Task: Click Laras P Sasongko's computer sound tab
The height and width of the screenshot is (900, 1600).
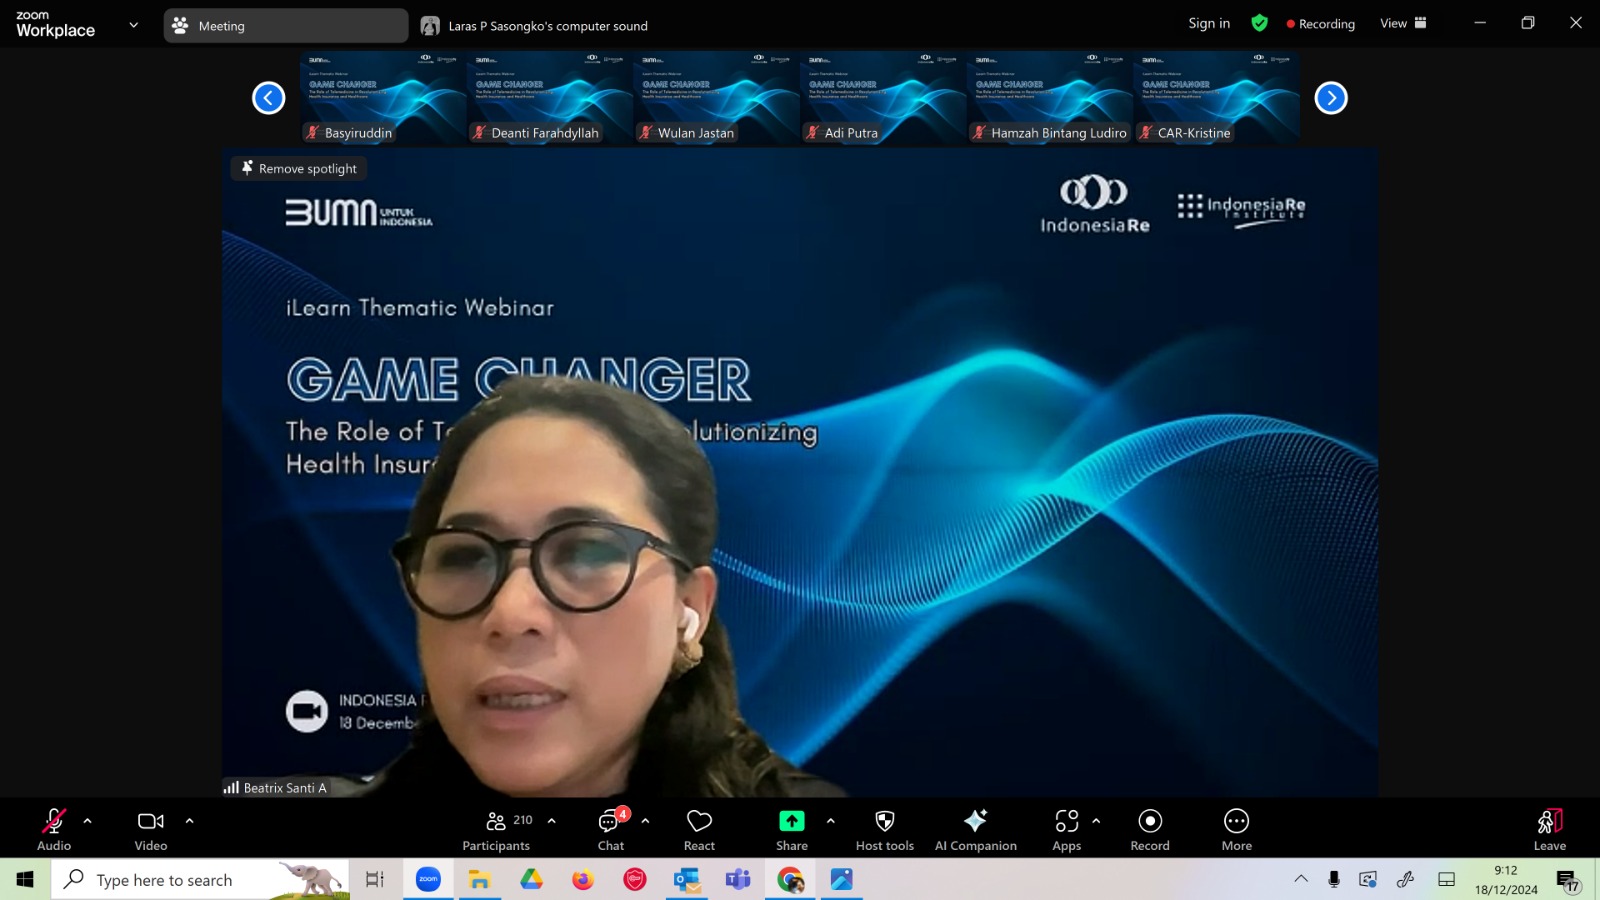Action: point(534,26)
